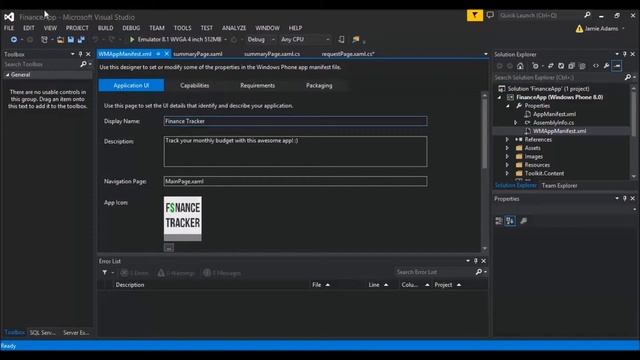Screen dimensions: 640x360
Task: Switch to the Requirements tab
Action: coord(258,85)
